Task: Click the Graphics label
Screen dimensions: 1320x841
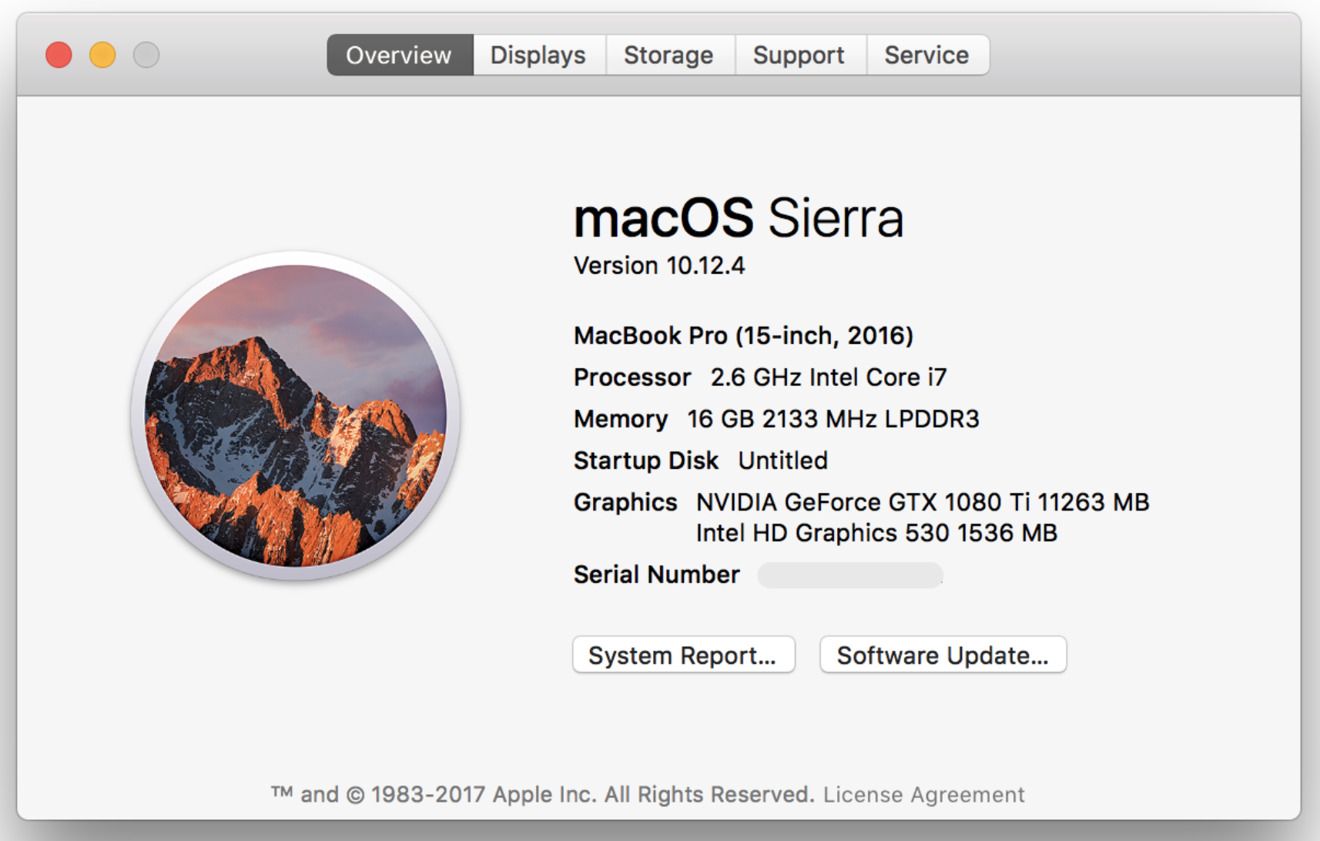Action: coord(625,502)
